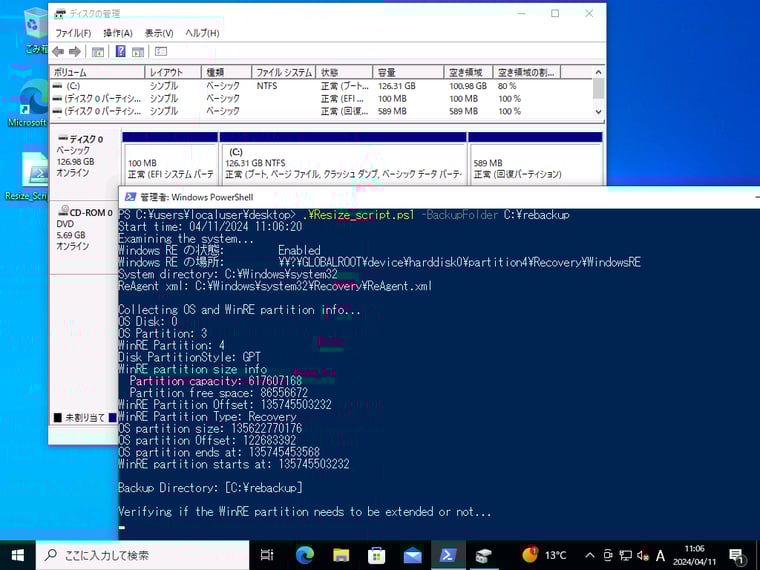Select the (C:) 126.31 GB NTFS partition block
This screenshot has height=570, width=760.
coord(343,159)
